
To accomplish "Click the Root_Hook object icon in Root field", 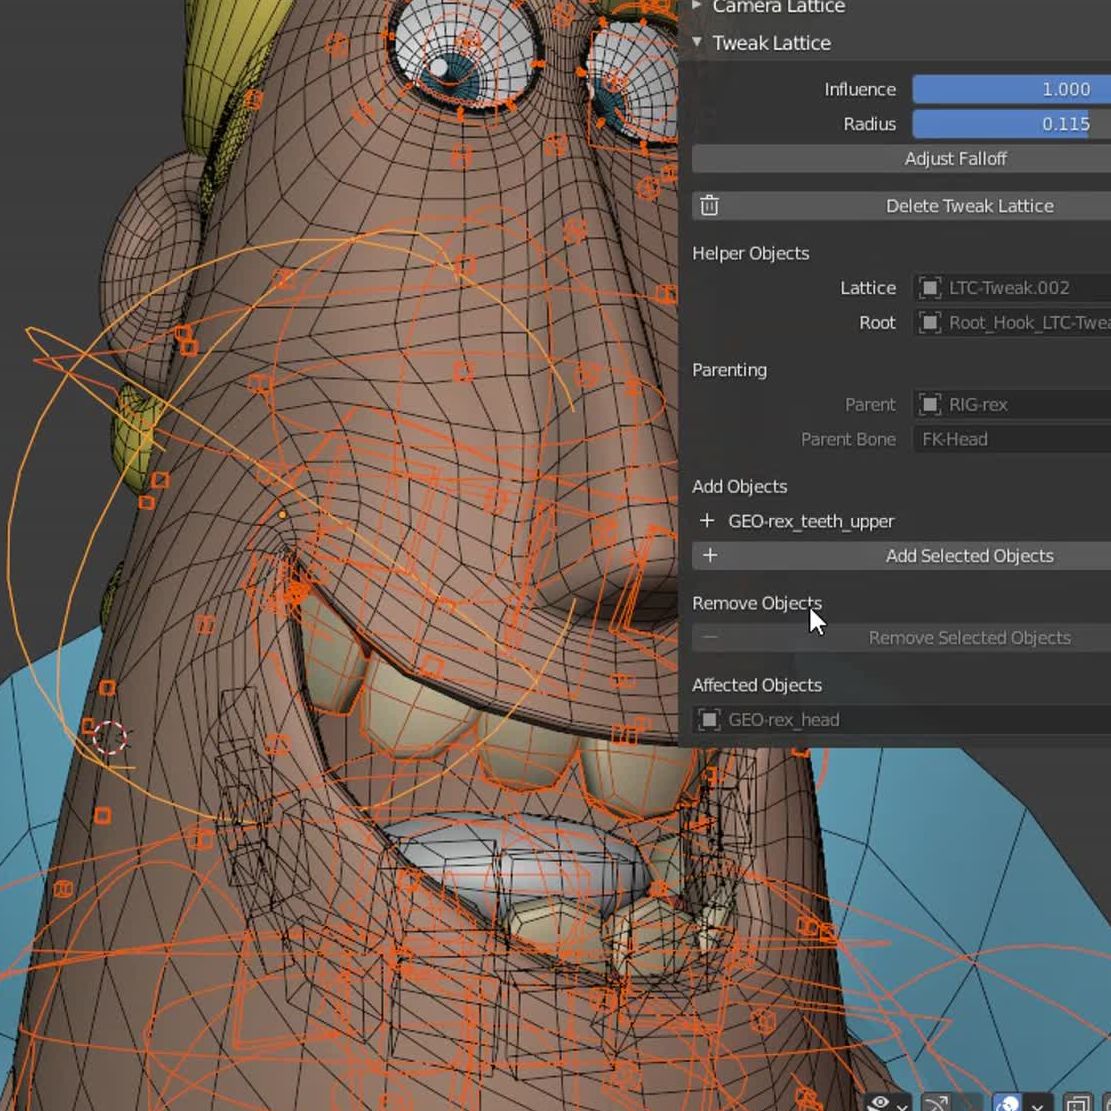I will click(x=930, y=323).
